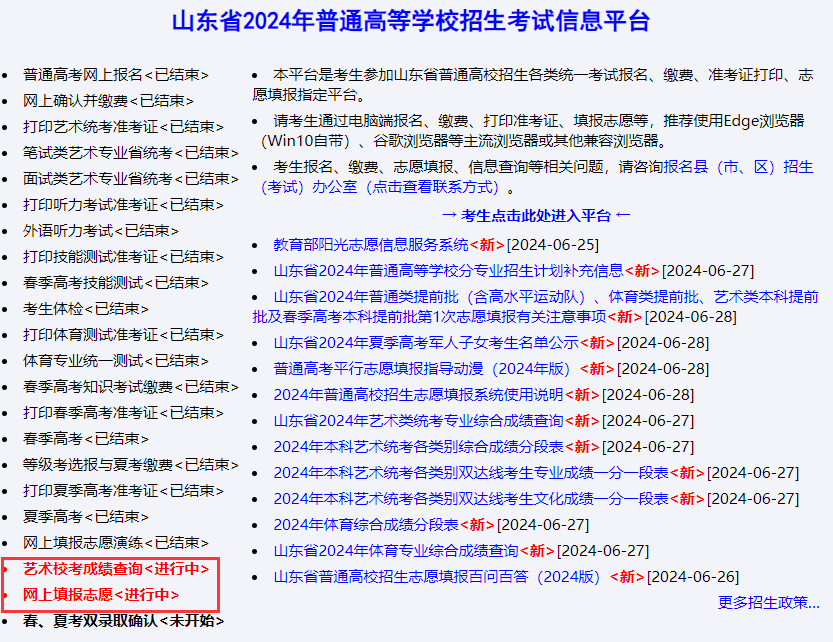
Task: Open 本科艺术统考各类别综合成绩分段表
Action: coord(419,447)
